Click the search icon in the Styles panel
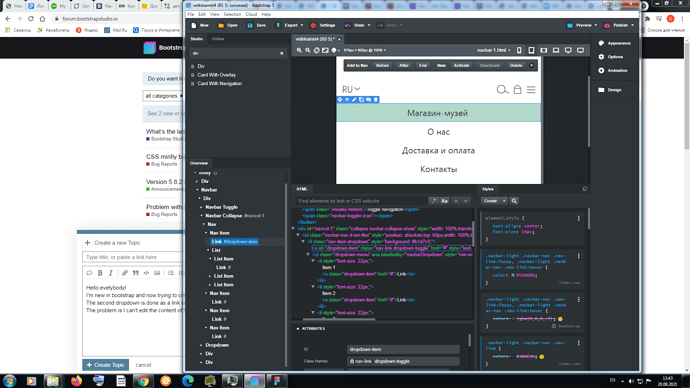The width and height of the screenshot is (690, 388). 514,201
